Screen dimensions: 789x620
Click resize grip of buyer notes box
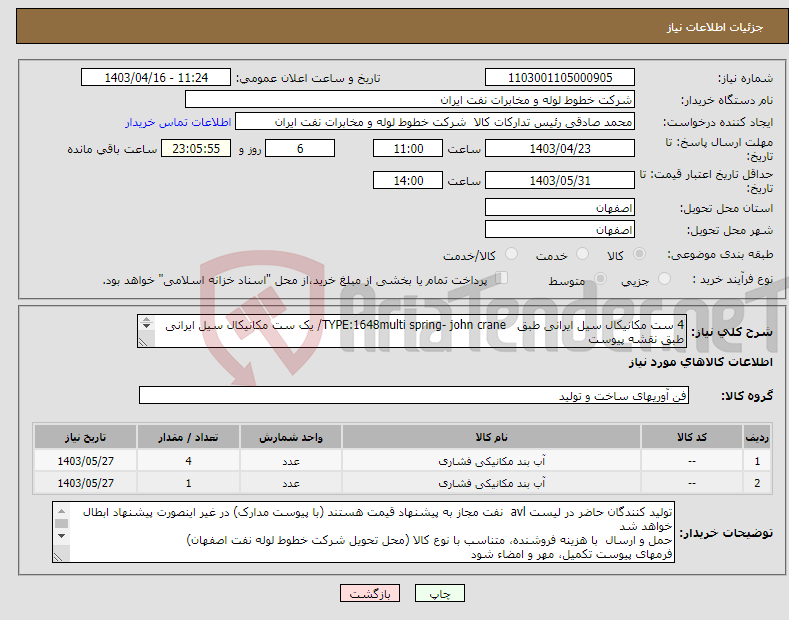tap(59, 557)
